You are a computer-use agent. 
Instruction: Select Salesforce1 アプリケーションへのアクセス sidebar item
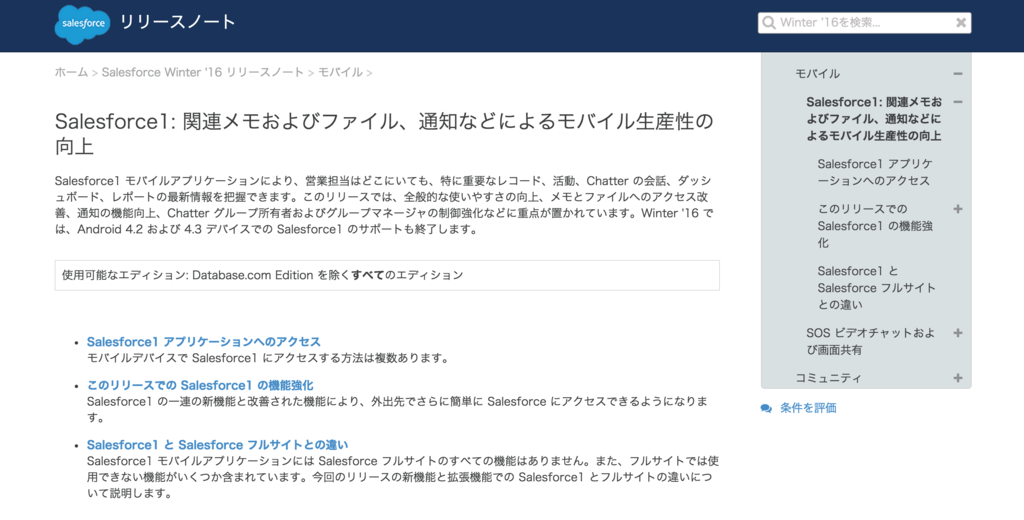pyautogui.click(x=875, y=172)
